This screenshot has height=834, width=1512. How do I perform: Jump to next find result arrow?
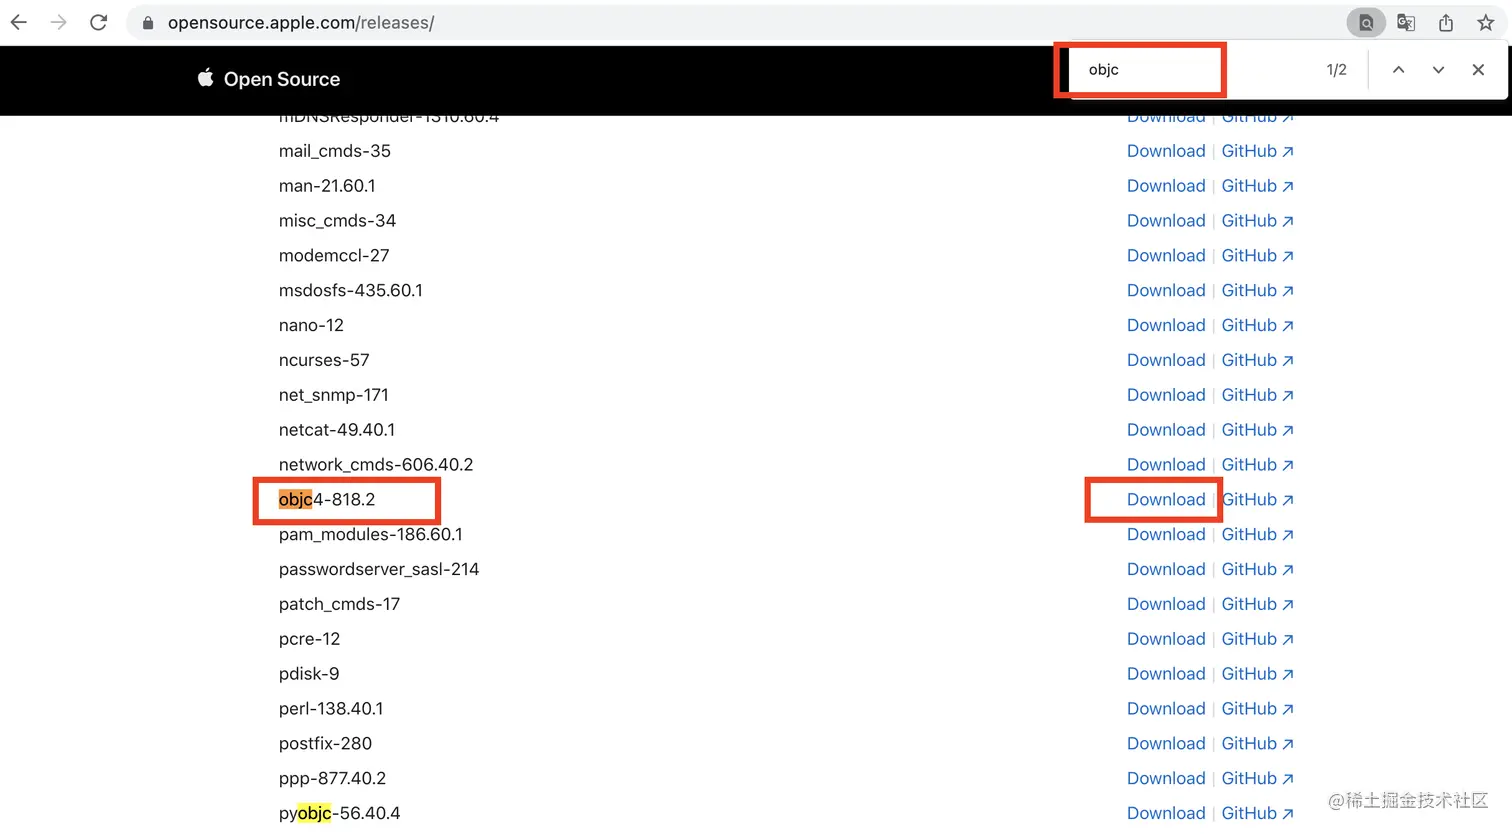coord(1438,69)
